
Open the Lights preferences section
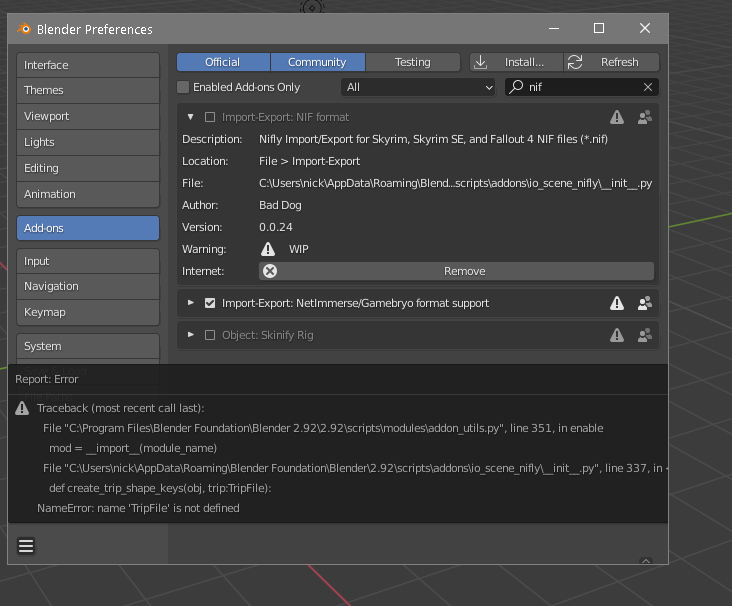coord(88,142)
